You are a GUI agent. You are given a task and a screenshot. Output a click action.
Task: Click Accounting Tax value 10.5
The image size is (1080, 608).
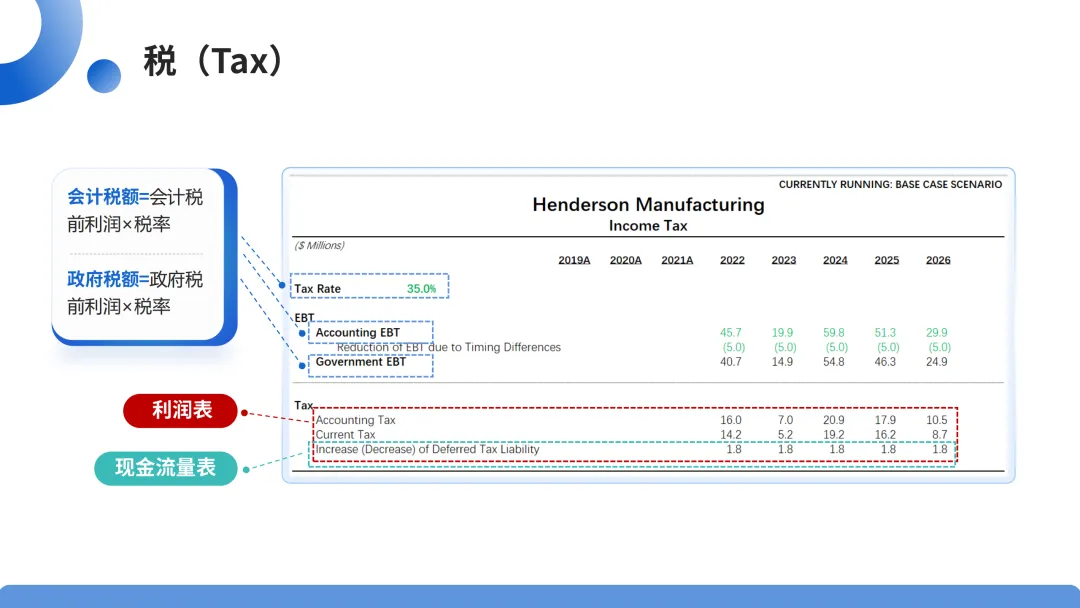click(937, 420)
